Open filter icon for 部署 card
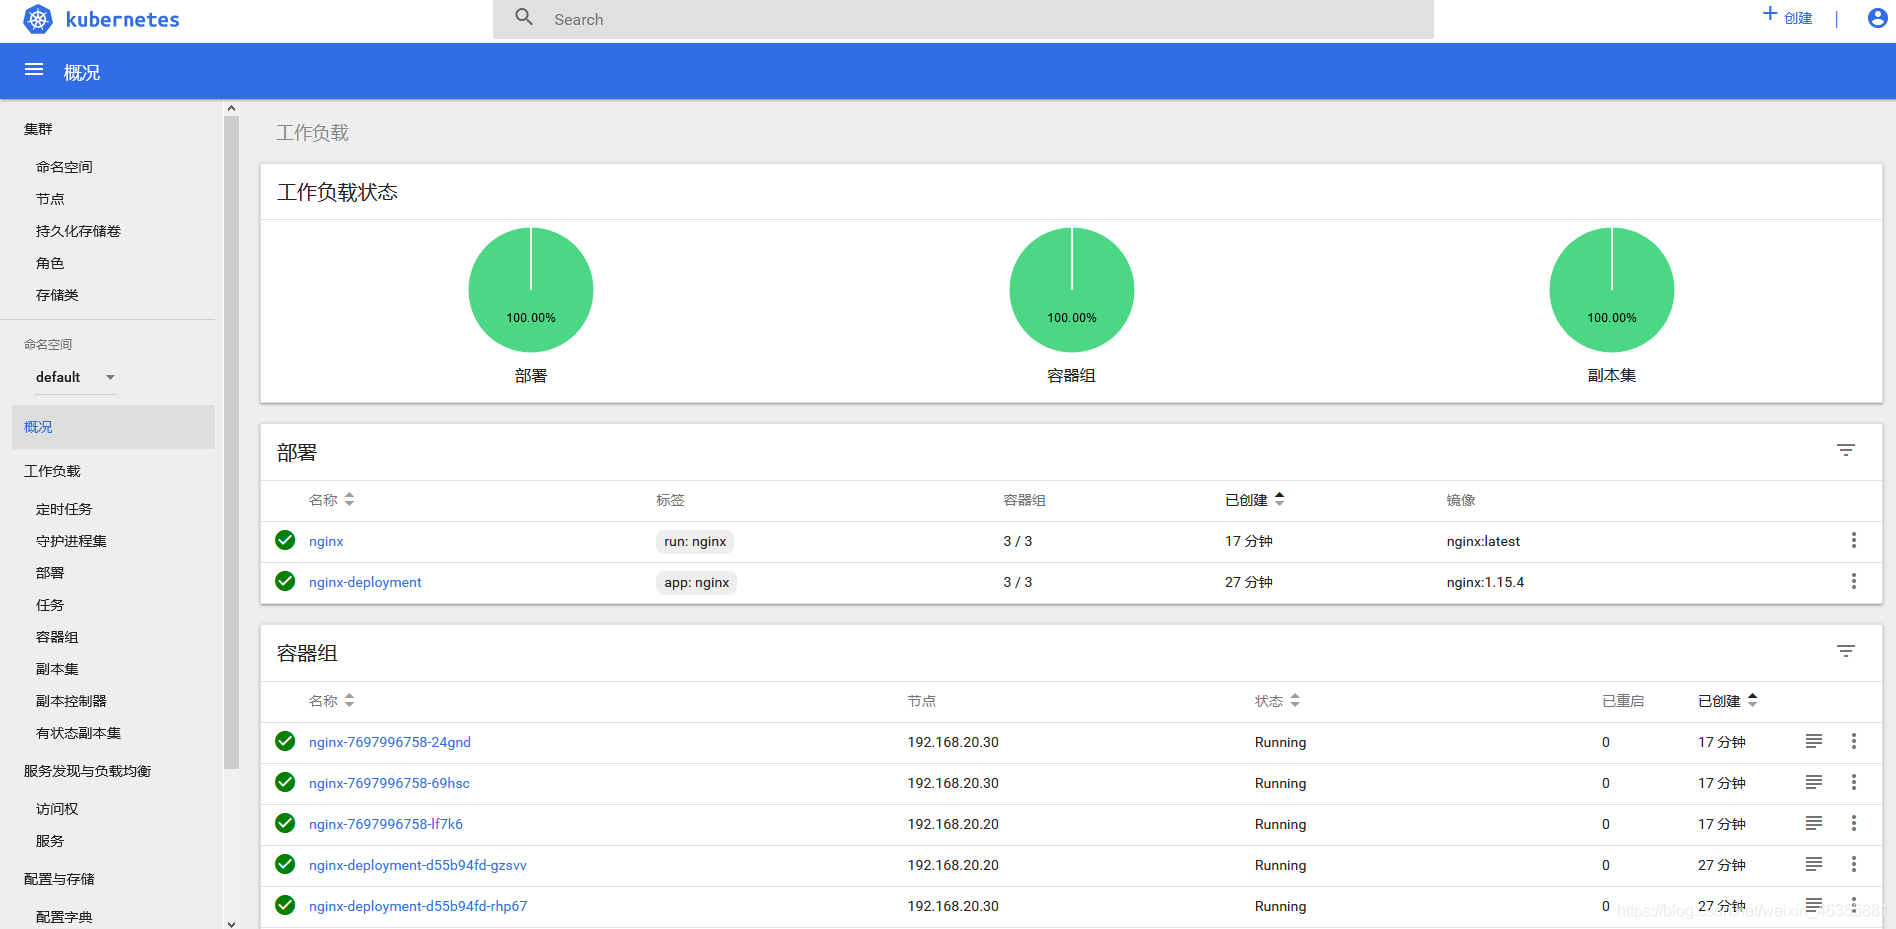The image size is (1896, 929). pyautogui.click(x=1846, y=450)
